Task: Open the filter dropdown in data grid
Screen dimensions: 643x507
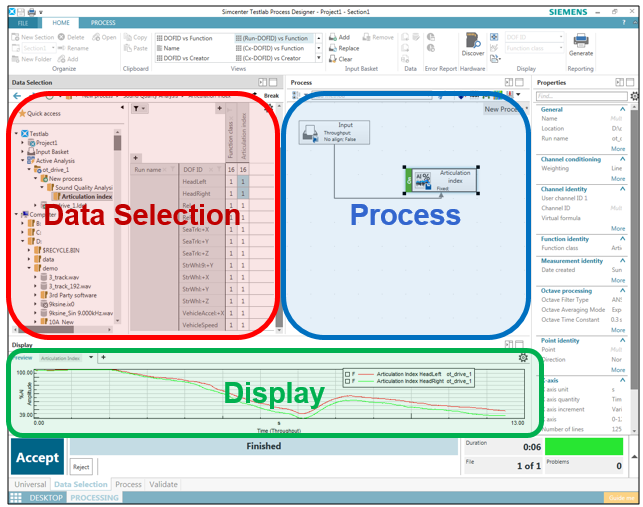Action: click(139, 108)
